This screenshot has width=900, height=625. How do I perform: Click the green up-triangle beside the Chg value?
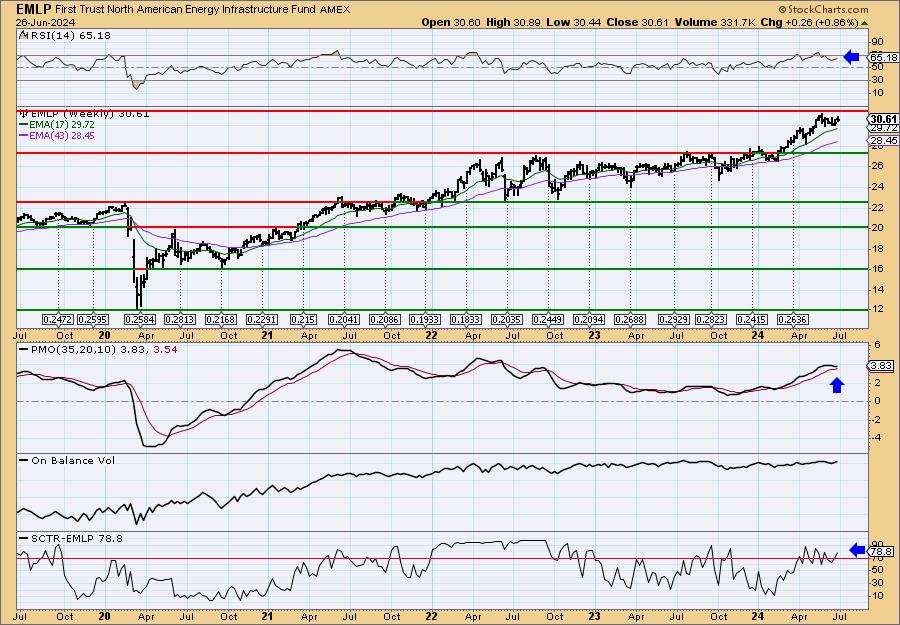pos(864,23)
